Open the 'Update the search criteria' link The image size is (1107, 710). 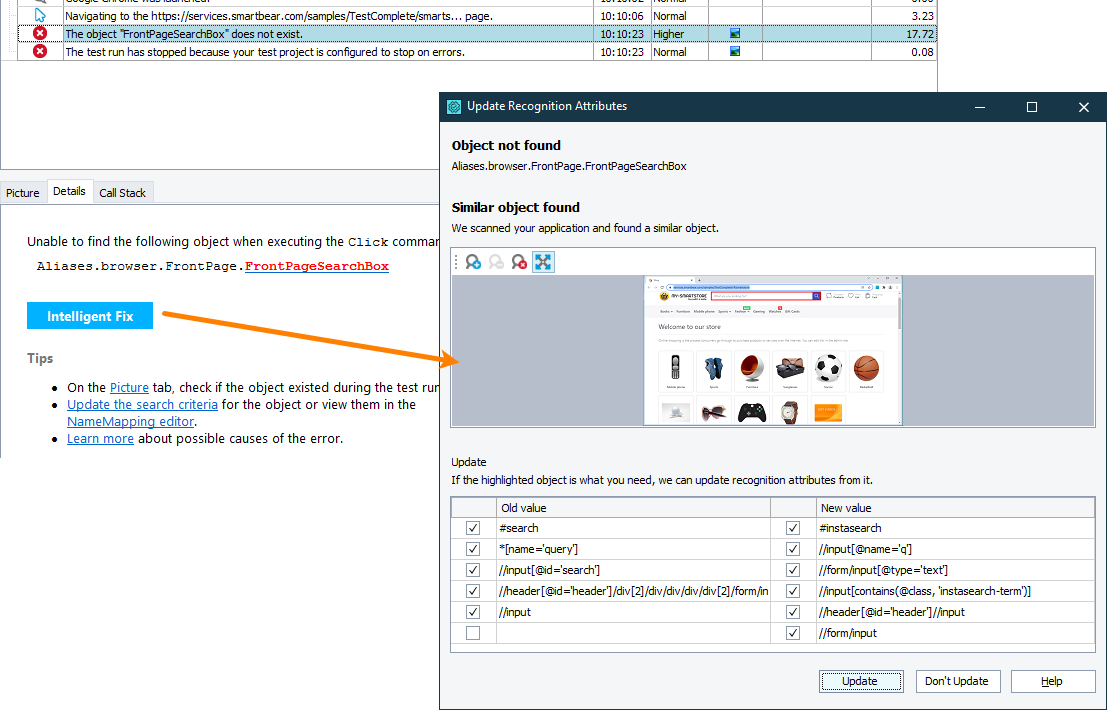point(142,405)
